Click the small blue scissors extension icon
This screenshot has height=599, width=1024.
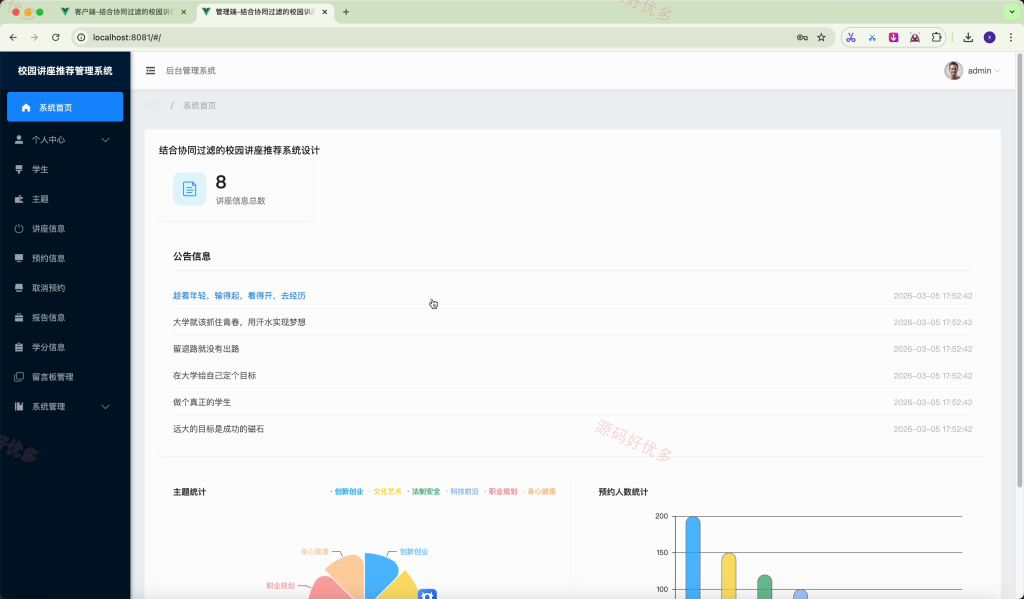point(872,38)
